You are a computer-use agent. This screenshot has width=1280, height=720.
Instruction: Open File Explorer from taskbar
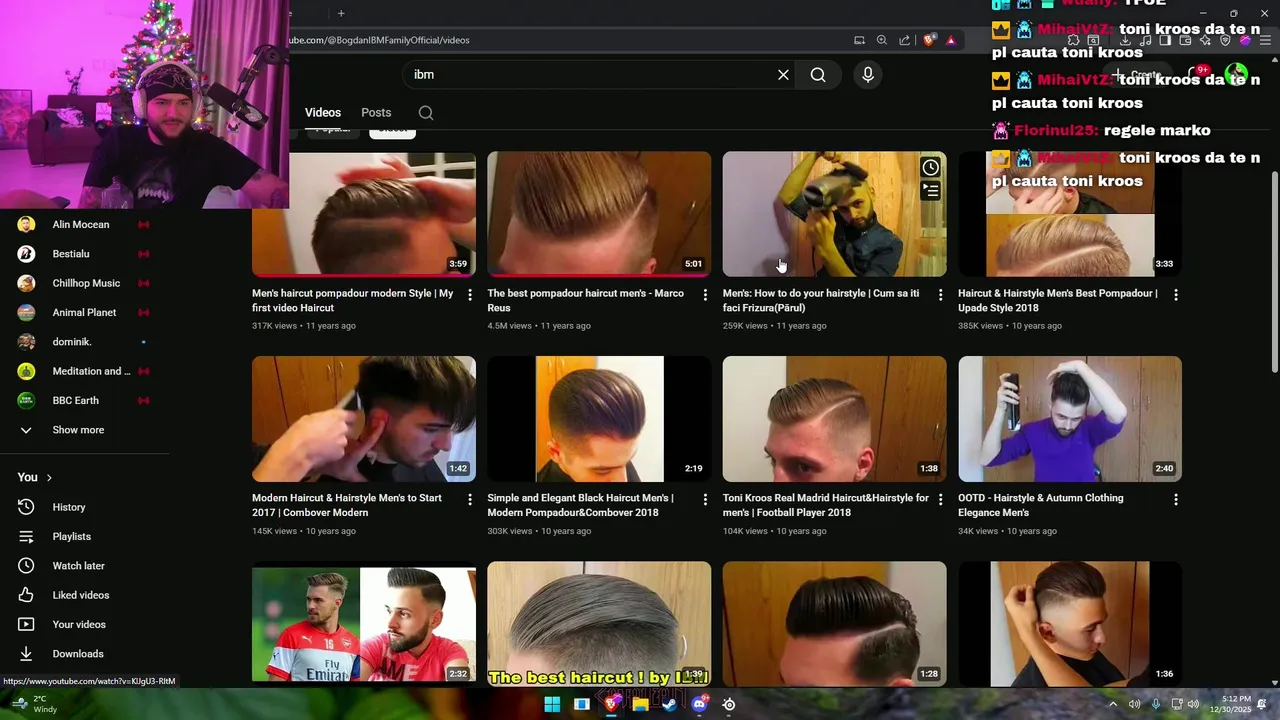click(x=640, y=704)
